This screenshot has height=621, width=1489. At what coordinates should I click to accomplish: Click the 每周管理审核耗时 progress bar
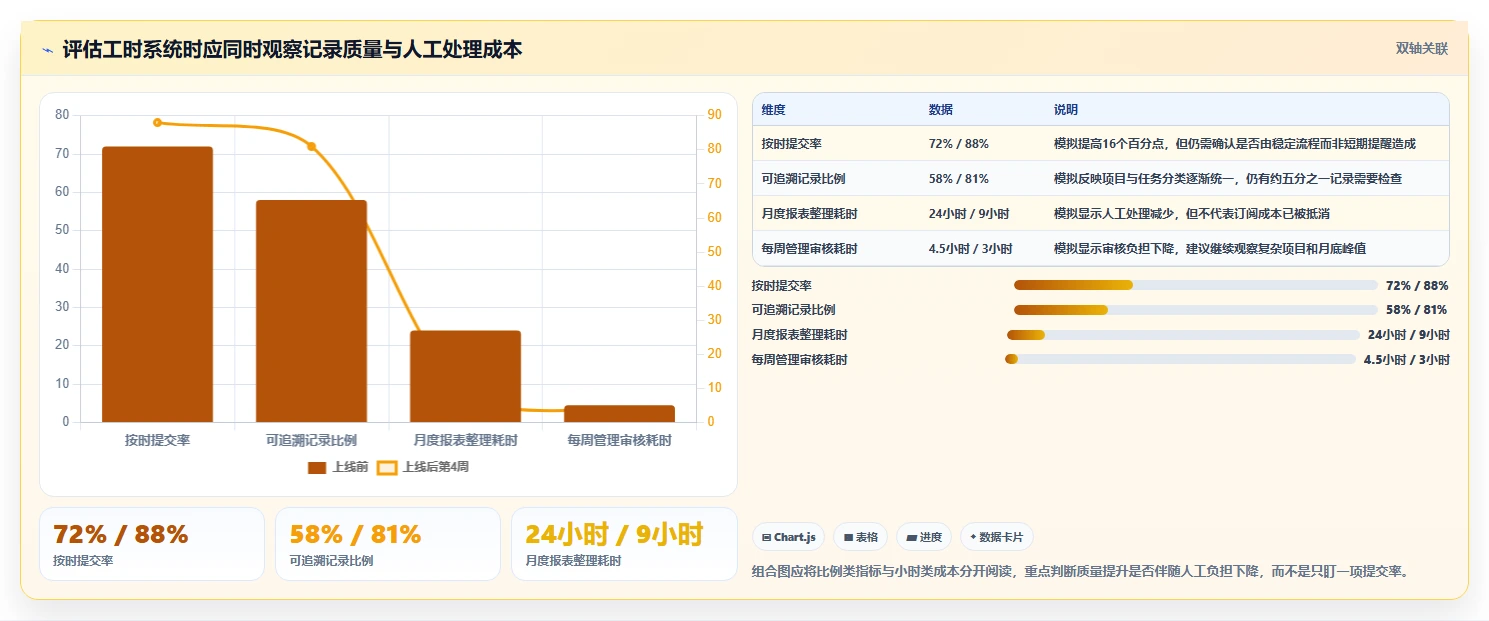1180,359
